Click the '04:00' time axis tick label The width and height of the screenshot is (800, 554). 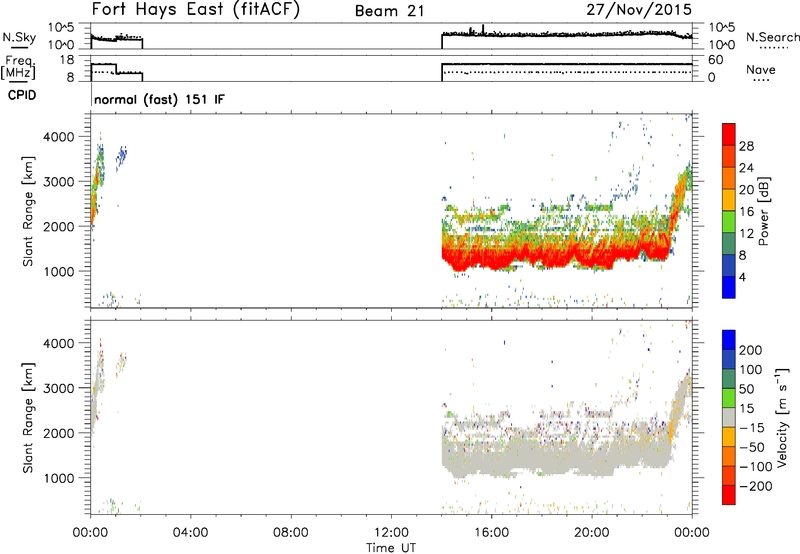191,533
